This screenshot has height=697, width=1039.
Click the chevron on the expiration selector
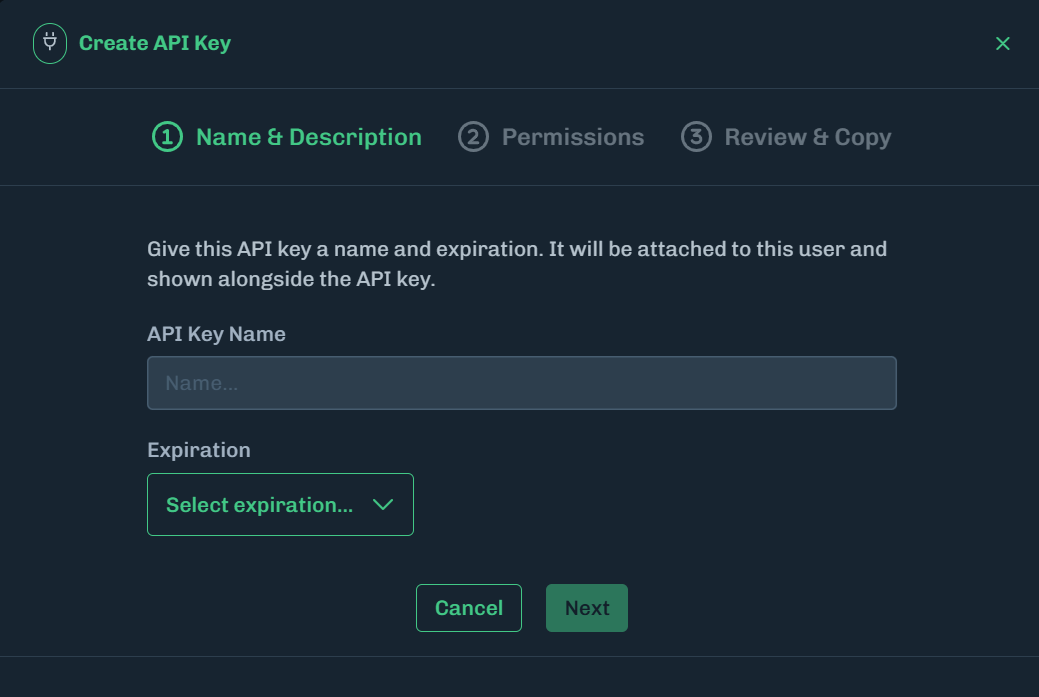click(382, 505)
